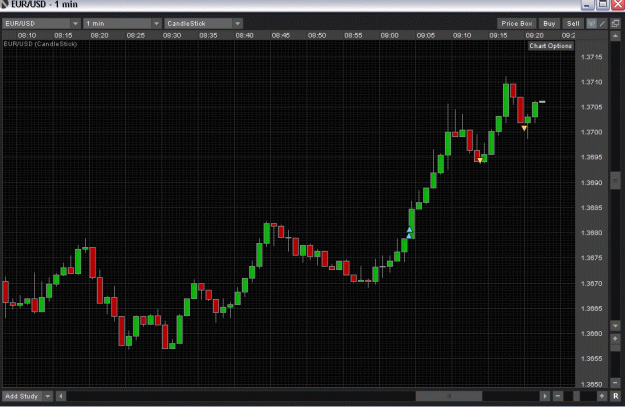Click the vertical zoom in plus icon
Image resolution: width=625 pixels, height=407 pixels.
click(x=615, y=339)
